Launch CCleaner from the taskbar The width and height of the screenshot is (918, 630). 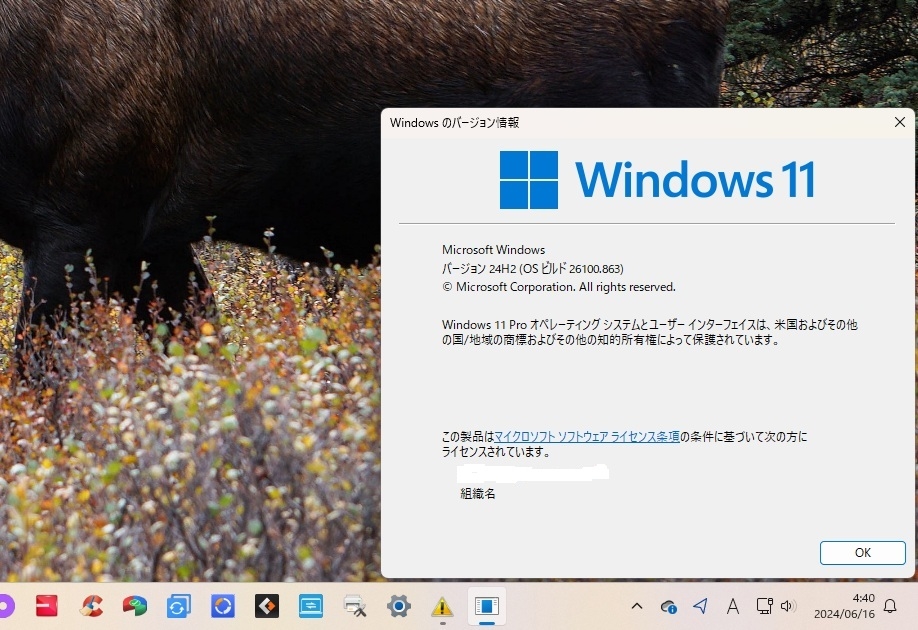91,606
